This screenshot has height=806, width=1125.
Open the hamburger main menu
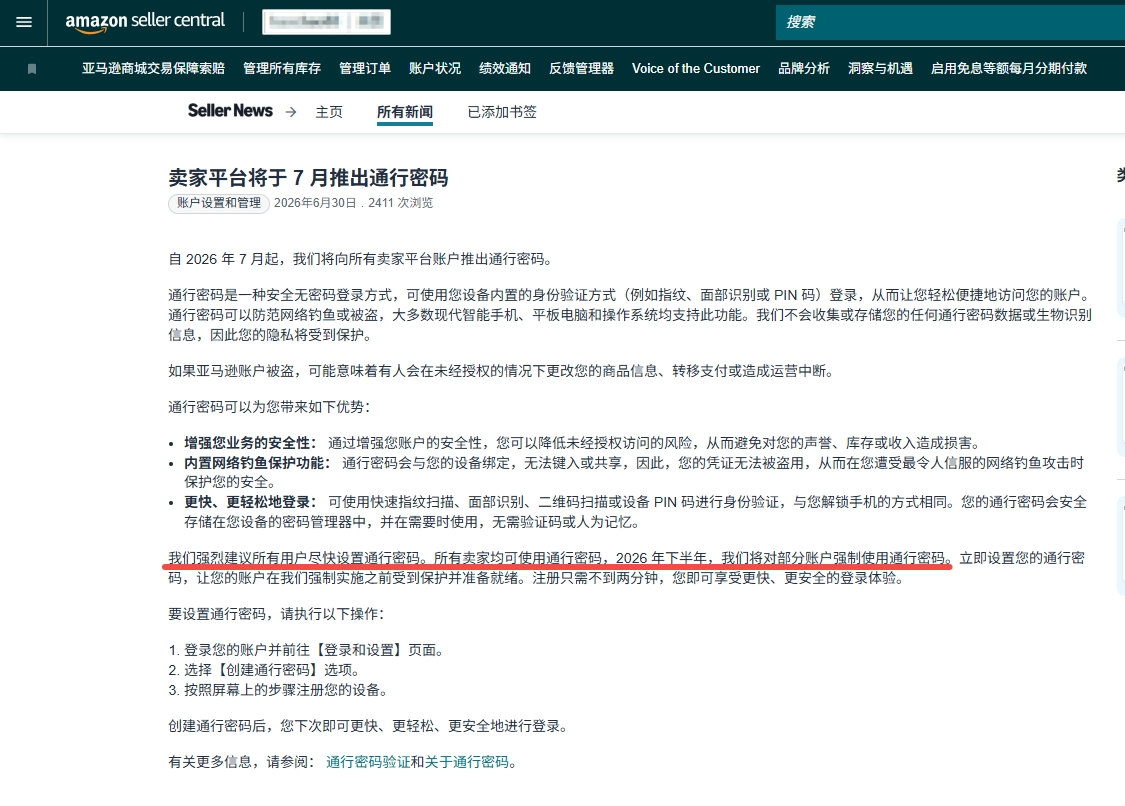[24, 22]
